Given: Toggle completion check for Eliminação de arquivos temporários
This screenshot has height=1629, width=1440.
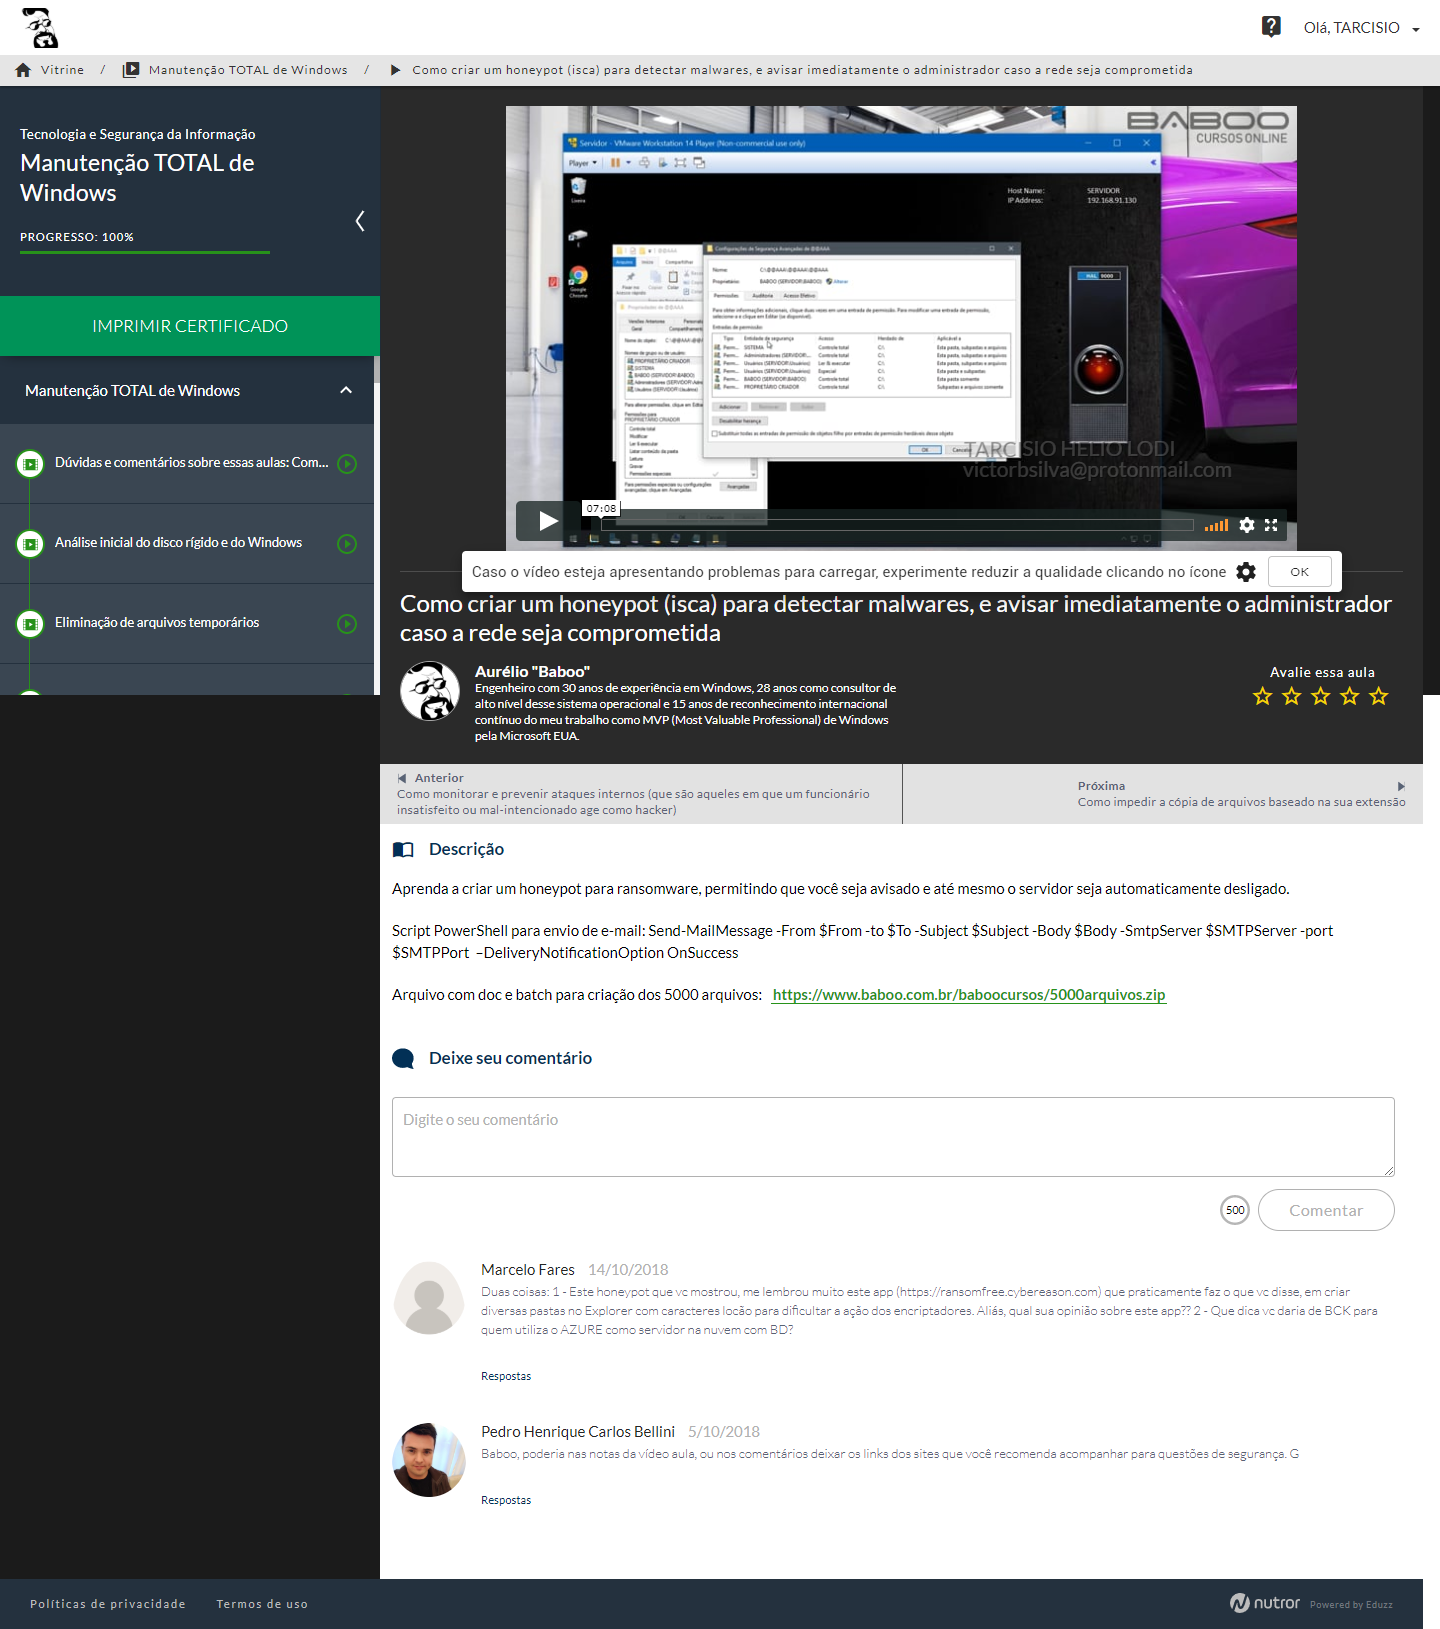Looking at the screenshot, I should (347, 624).
